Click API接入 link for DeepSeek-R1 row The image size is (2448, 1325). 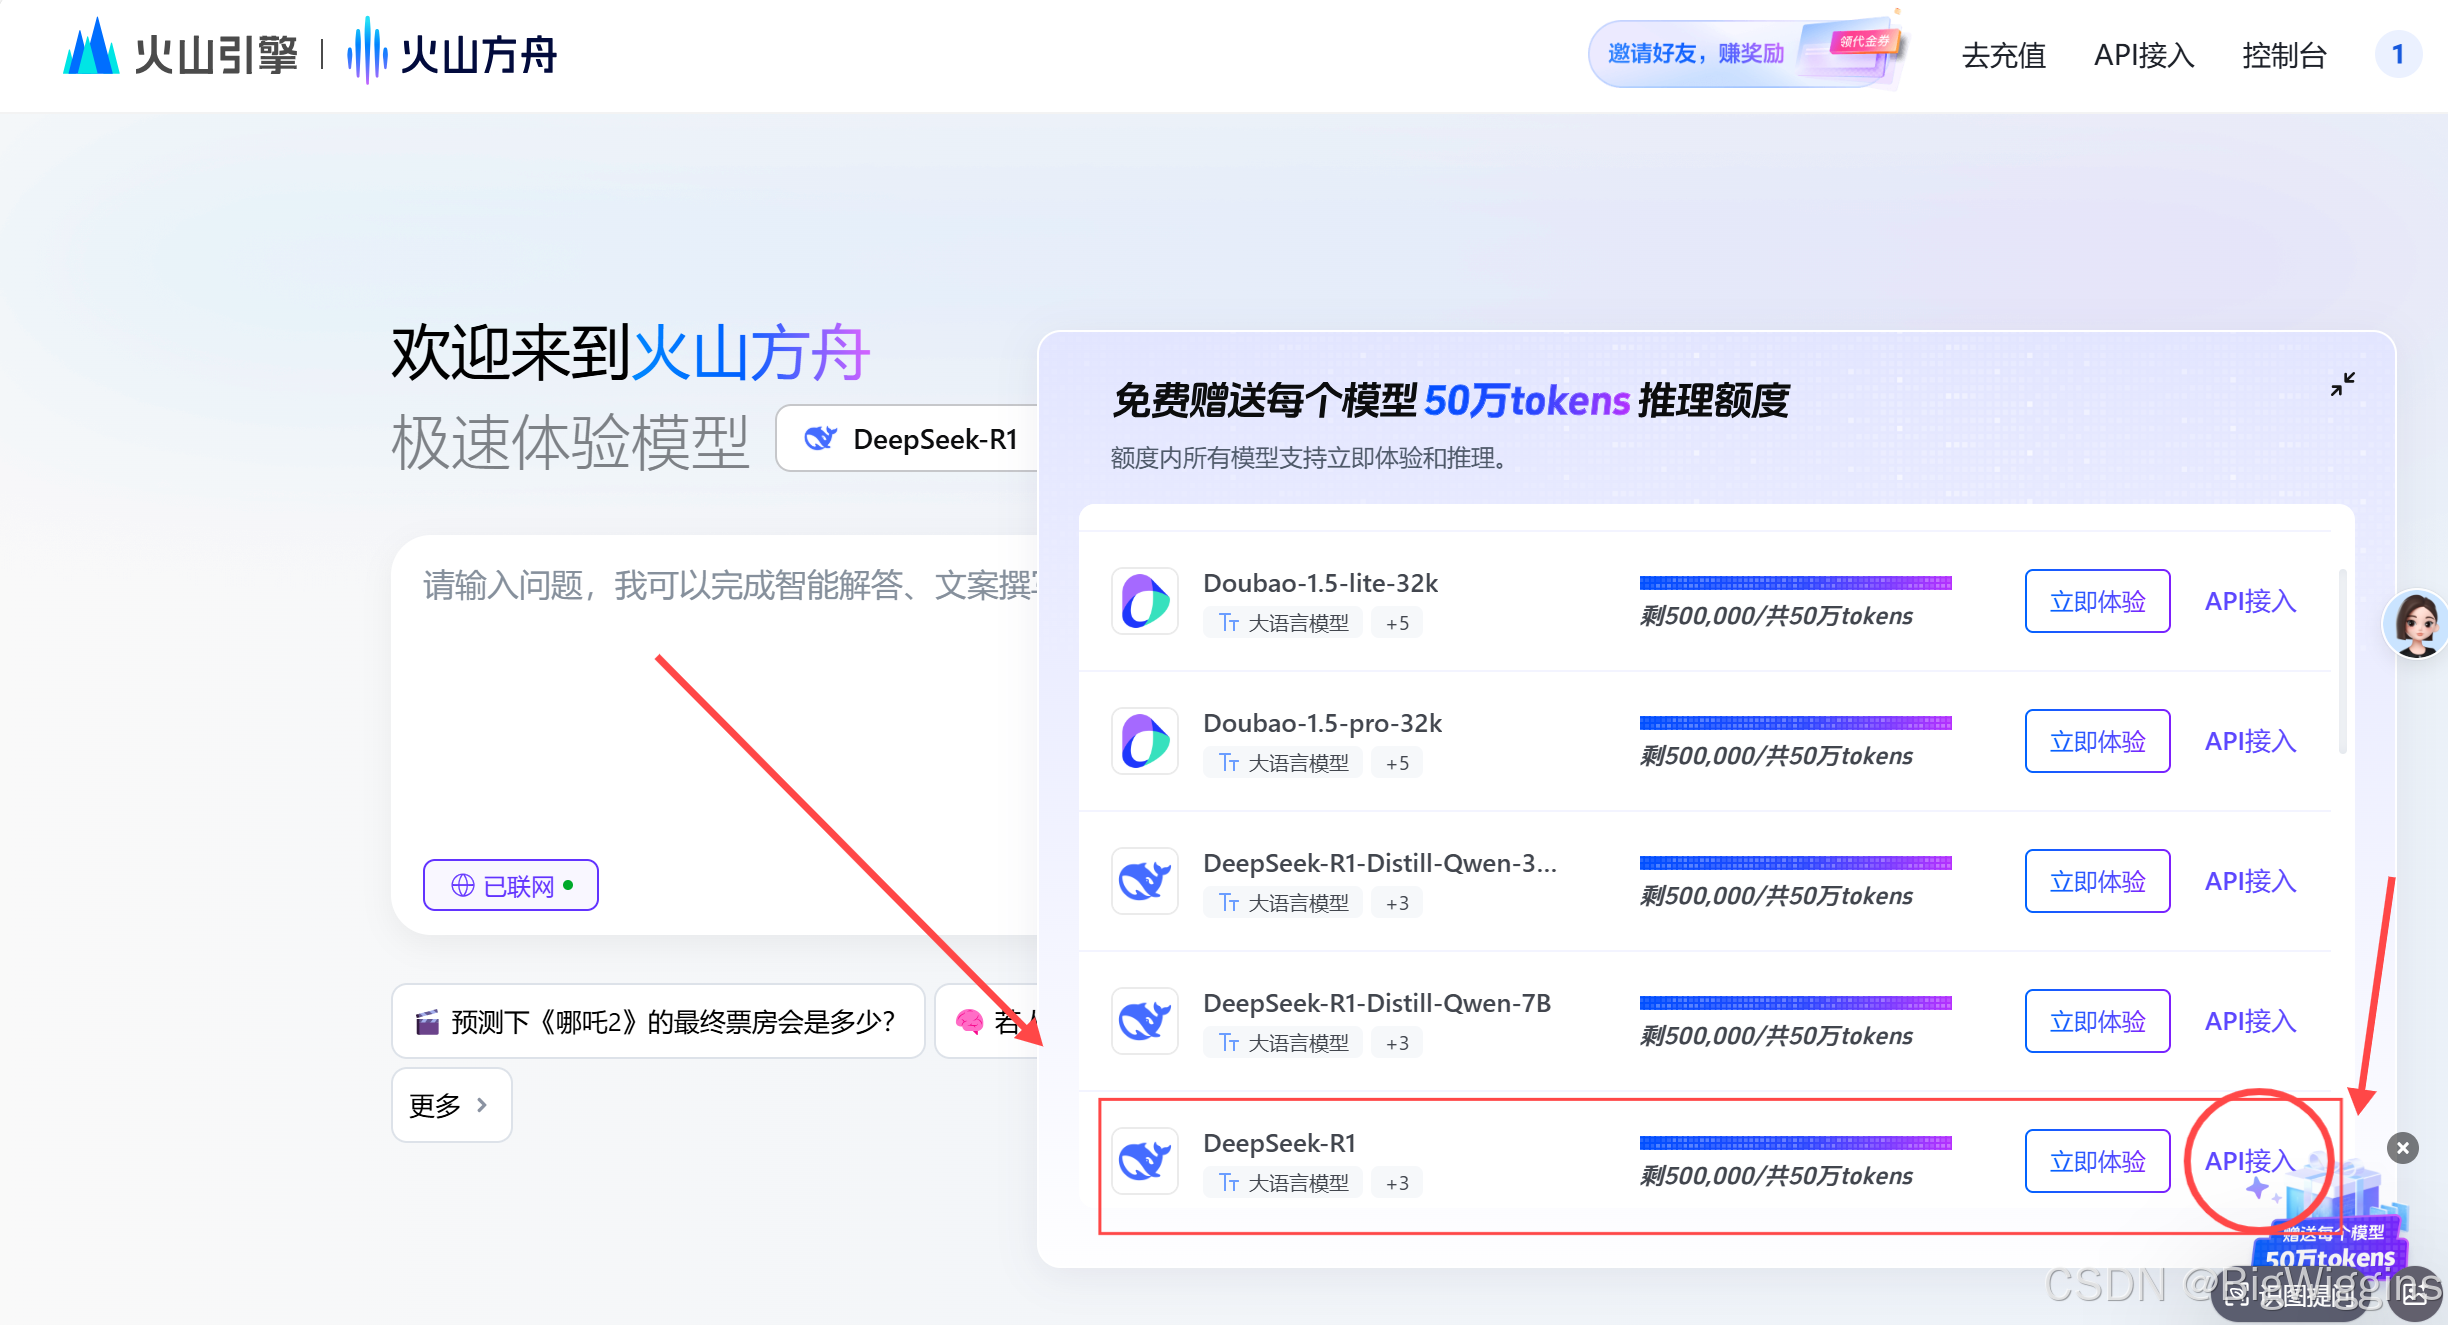2249,1161
